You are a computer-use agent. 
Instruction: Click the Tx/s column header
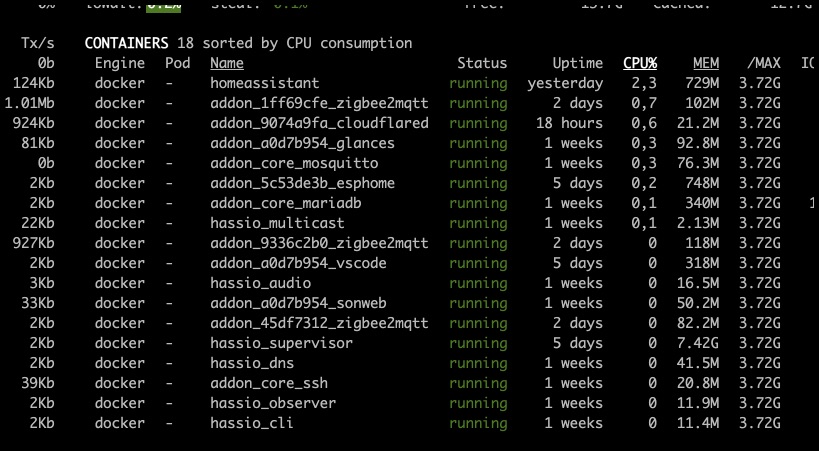38,43
